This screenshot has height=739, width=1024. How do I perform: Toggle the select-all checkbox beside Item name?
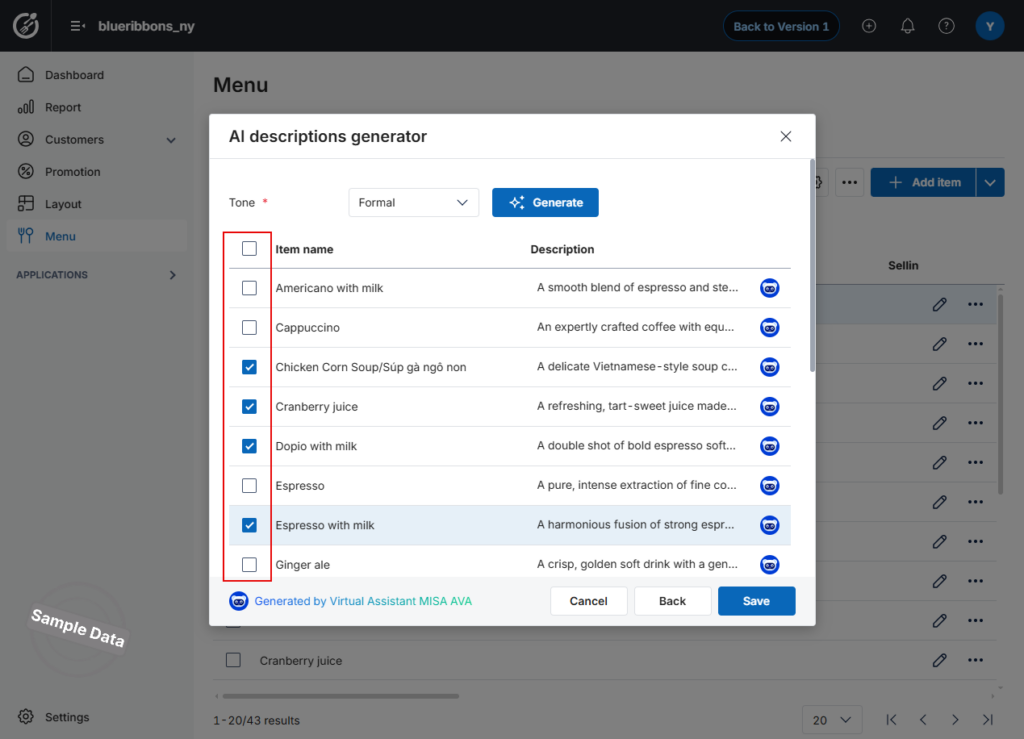click(249, 249)
